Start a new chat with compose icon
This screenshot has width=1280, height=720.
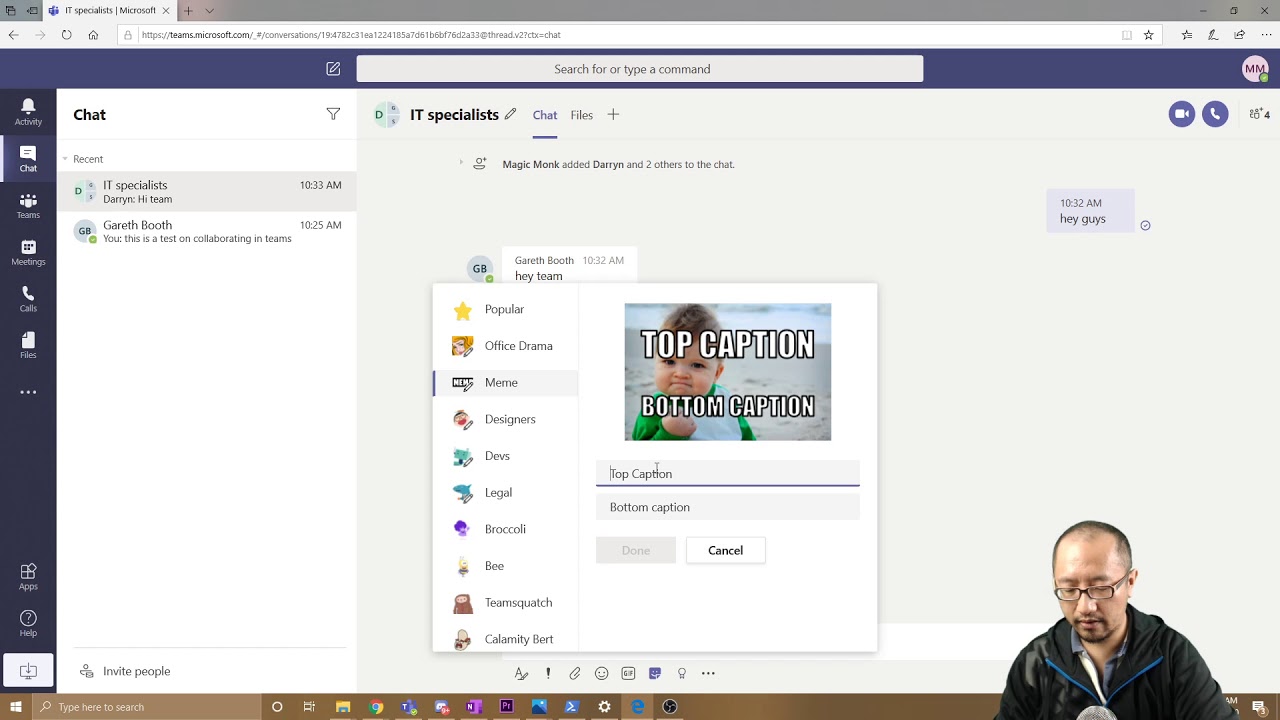[x=333, y=69]
